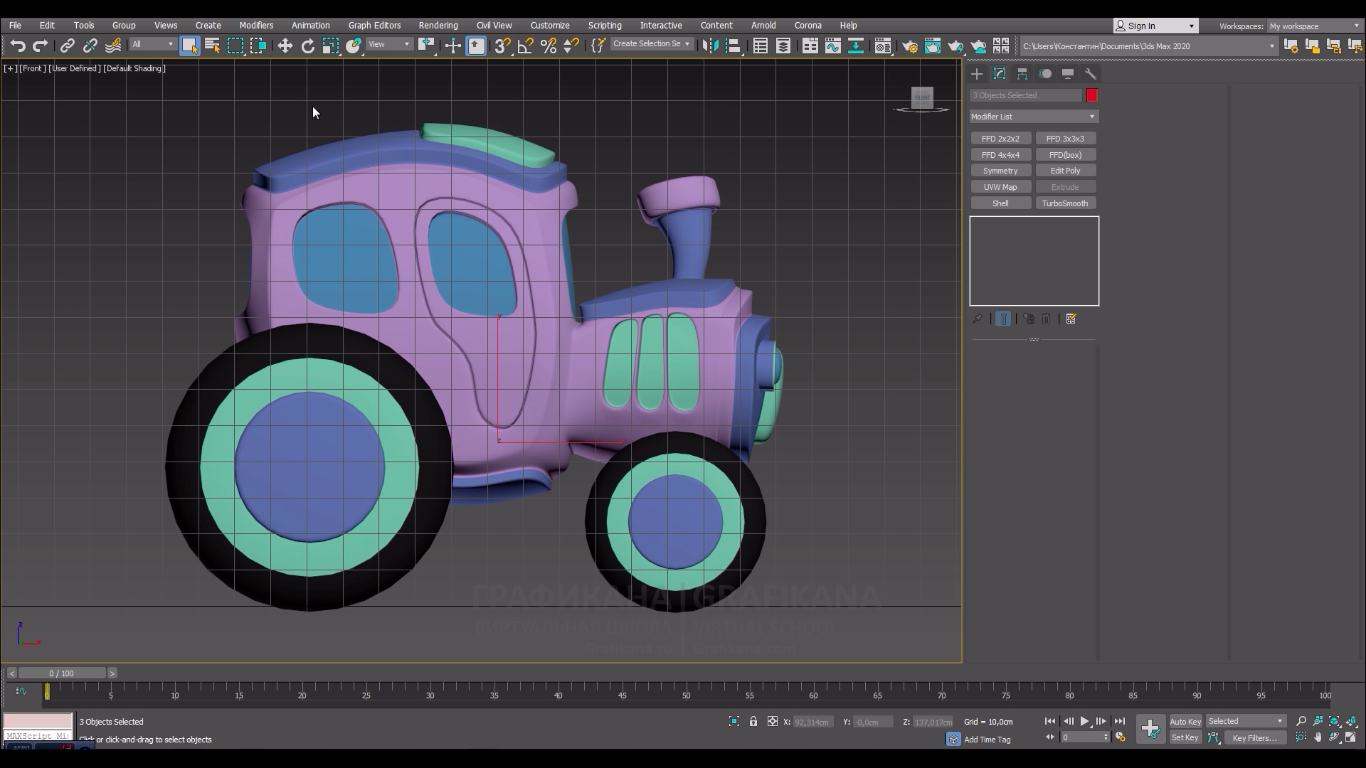This screenshot has width=1366, height=768.
Task: Open Render Setup teapot icon
Action: click(909, 46)
